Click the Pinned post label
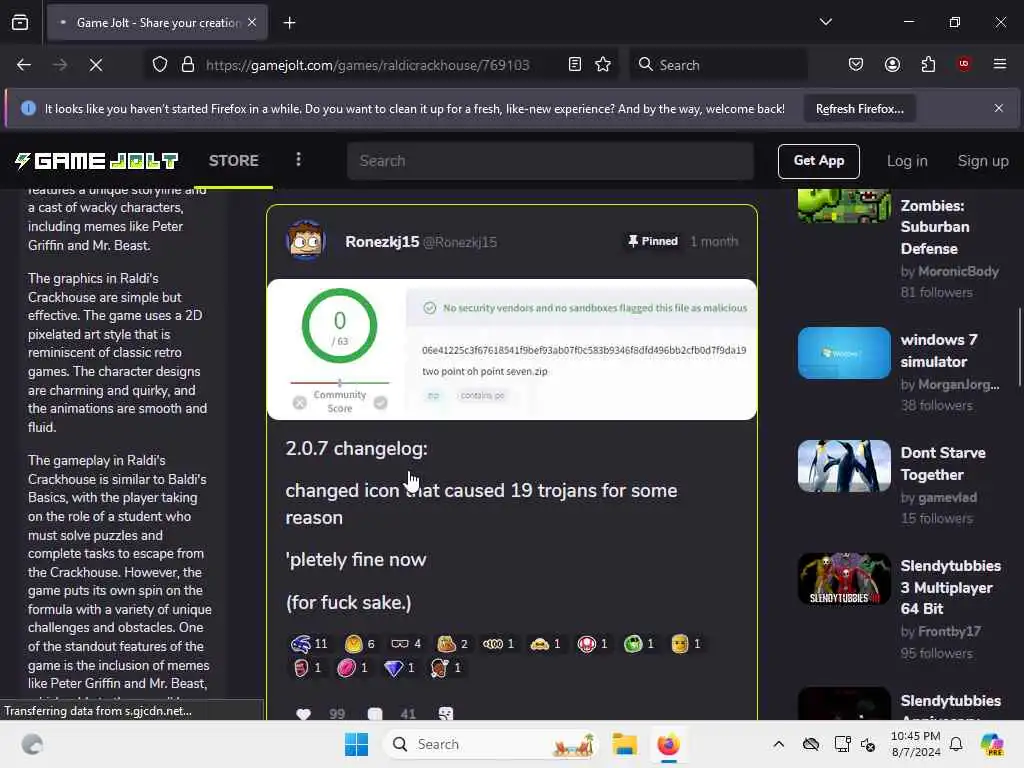The image size is (1024, 768). (652, 241)
